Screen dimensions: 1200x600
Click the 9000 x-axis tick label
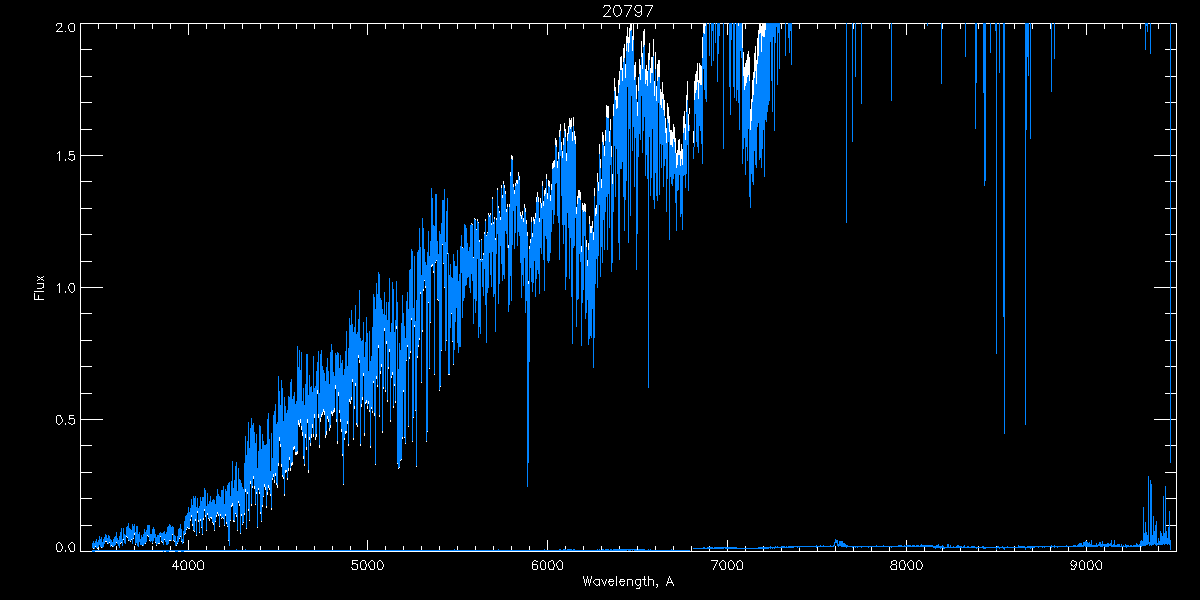click(x=1085, y=566)
